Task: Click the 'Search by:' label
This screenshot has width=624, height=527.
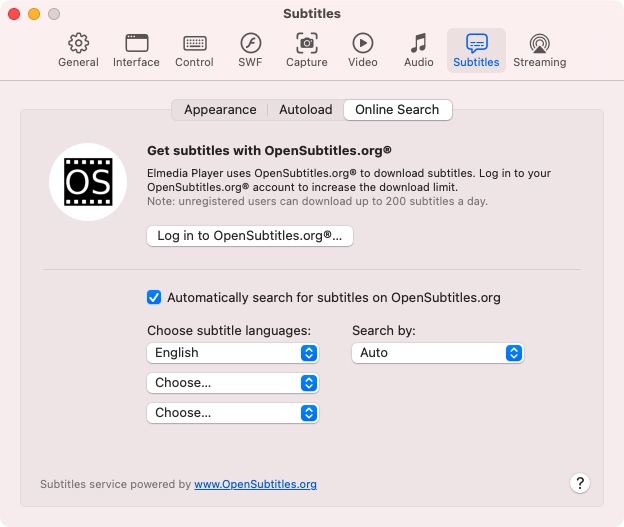Action: 384,331
